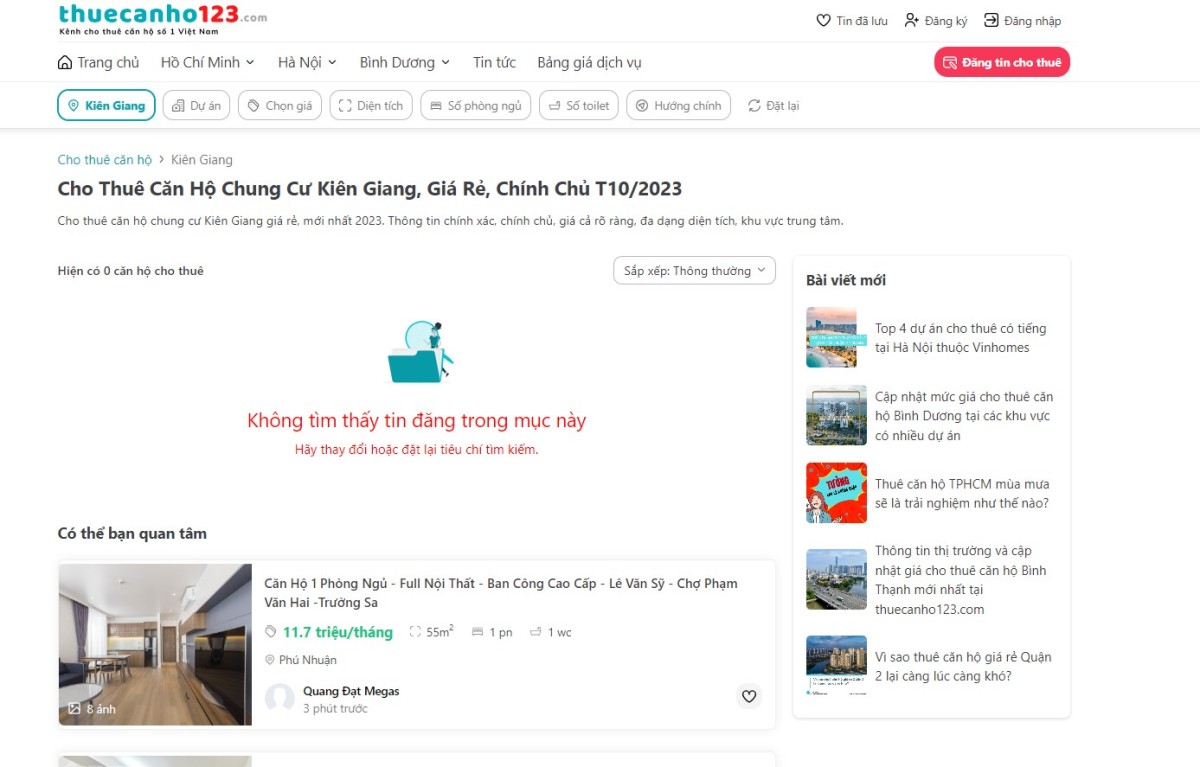Click the image count icon labeled 8 ảnh

[74, 709]
